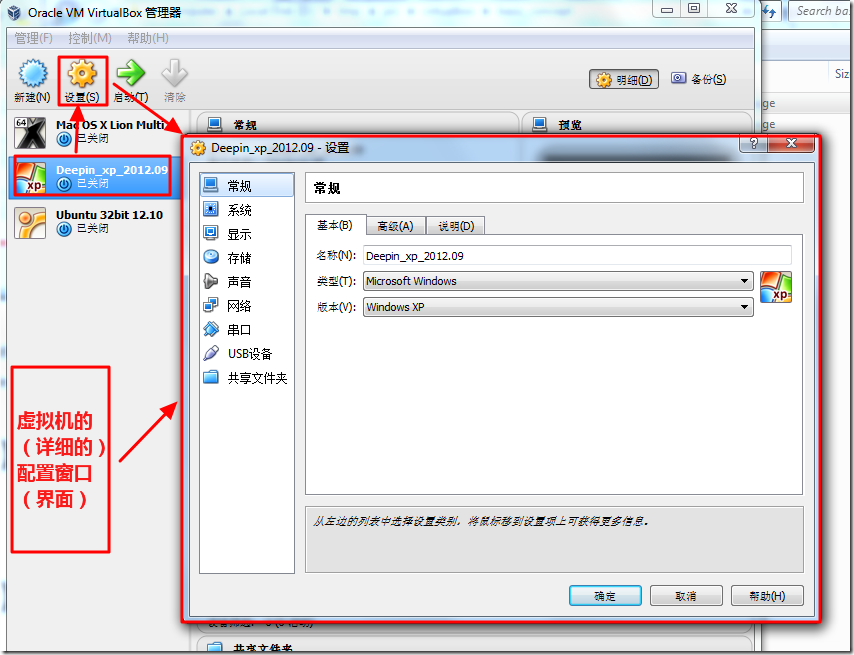Select 常规 category in settings sidebar
Viewport: 854px width, 655px height.
tap(247, 186)
